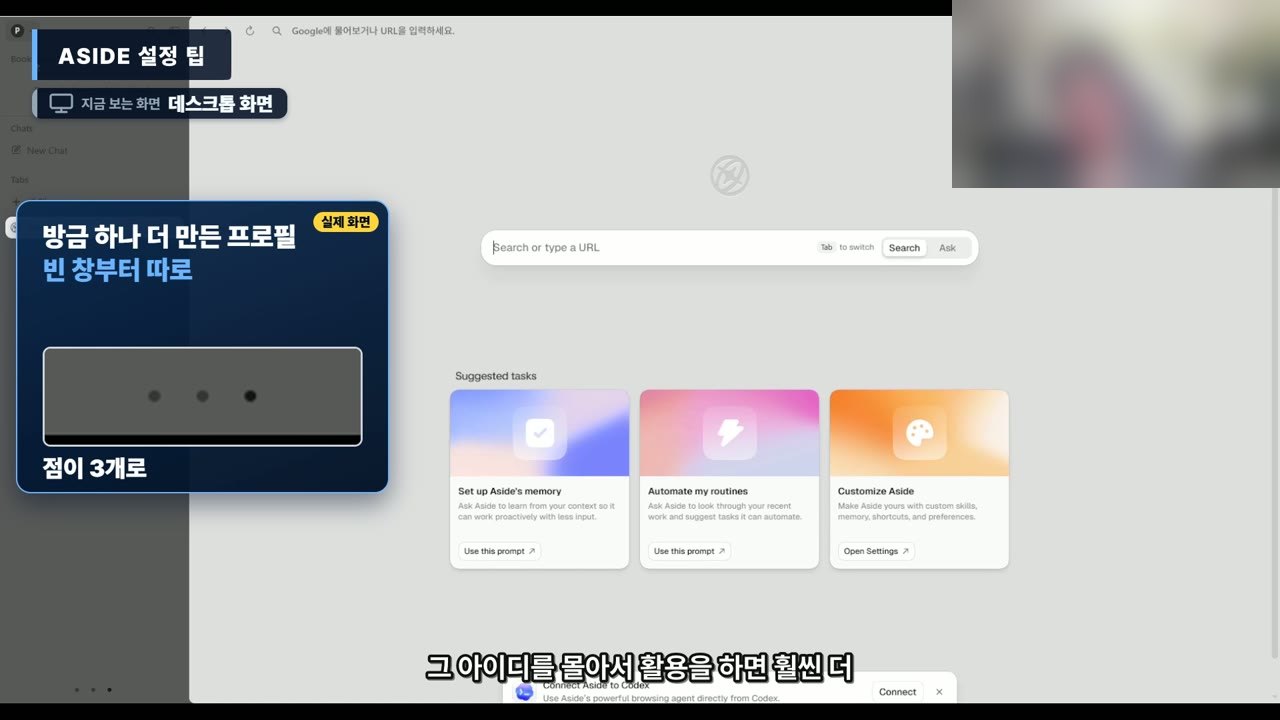Dismiss the Connect Aside to Codex banner
This screenshot has width=1280, height=720.
(x=939, y=692)
